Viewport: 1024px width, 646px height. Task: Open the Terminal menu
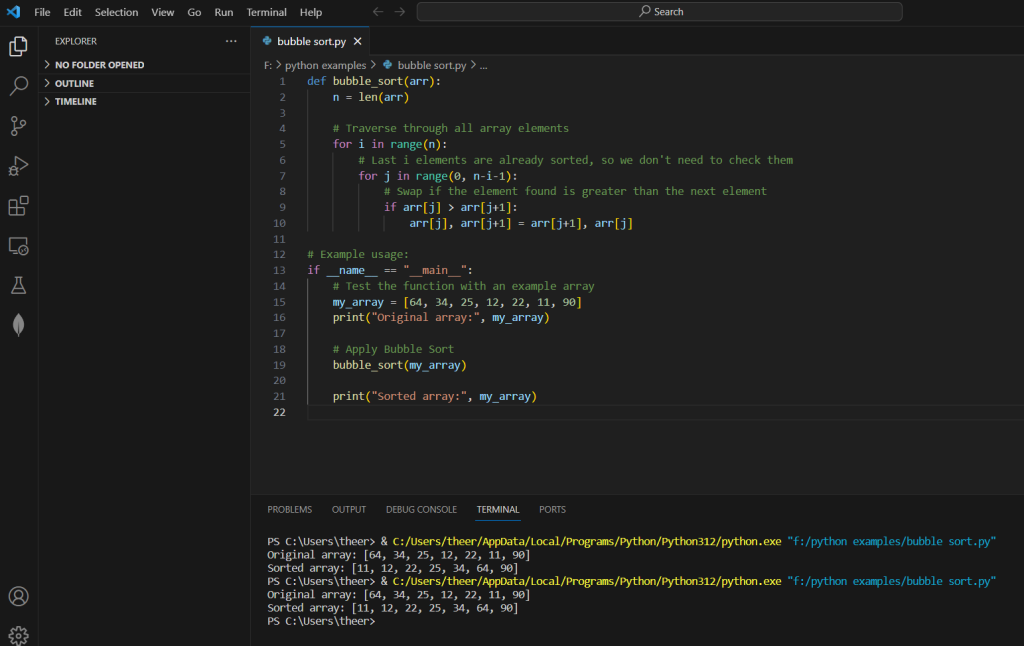(x=266, y=12)
